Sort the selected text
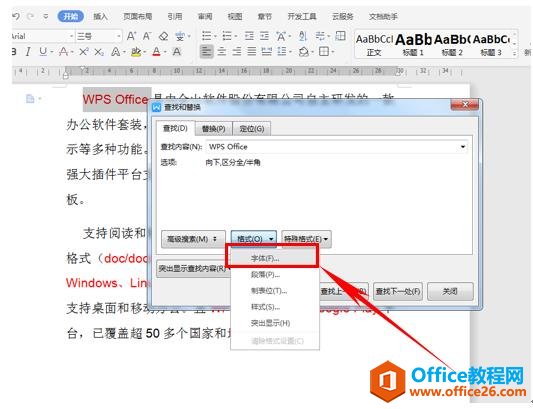533x409 pixels. (x=303, y=36)
